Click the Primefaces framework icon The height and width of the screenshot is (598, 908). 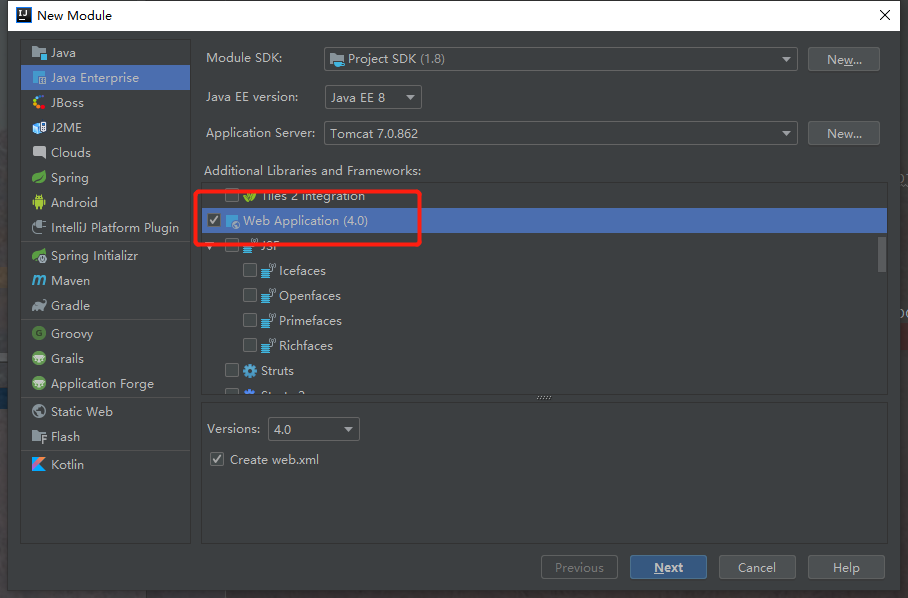point(268,320)
